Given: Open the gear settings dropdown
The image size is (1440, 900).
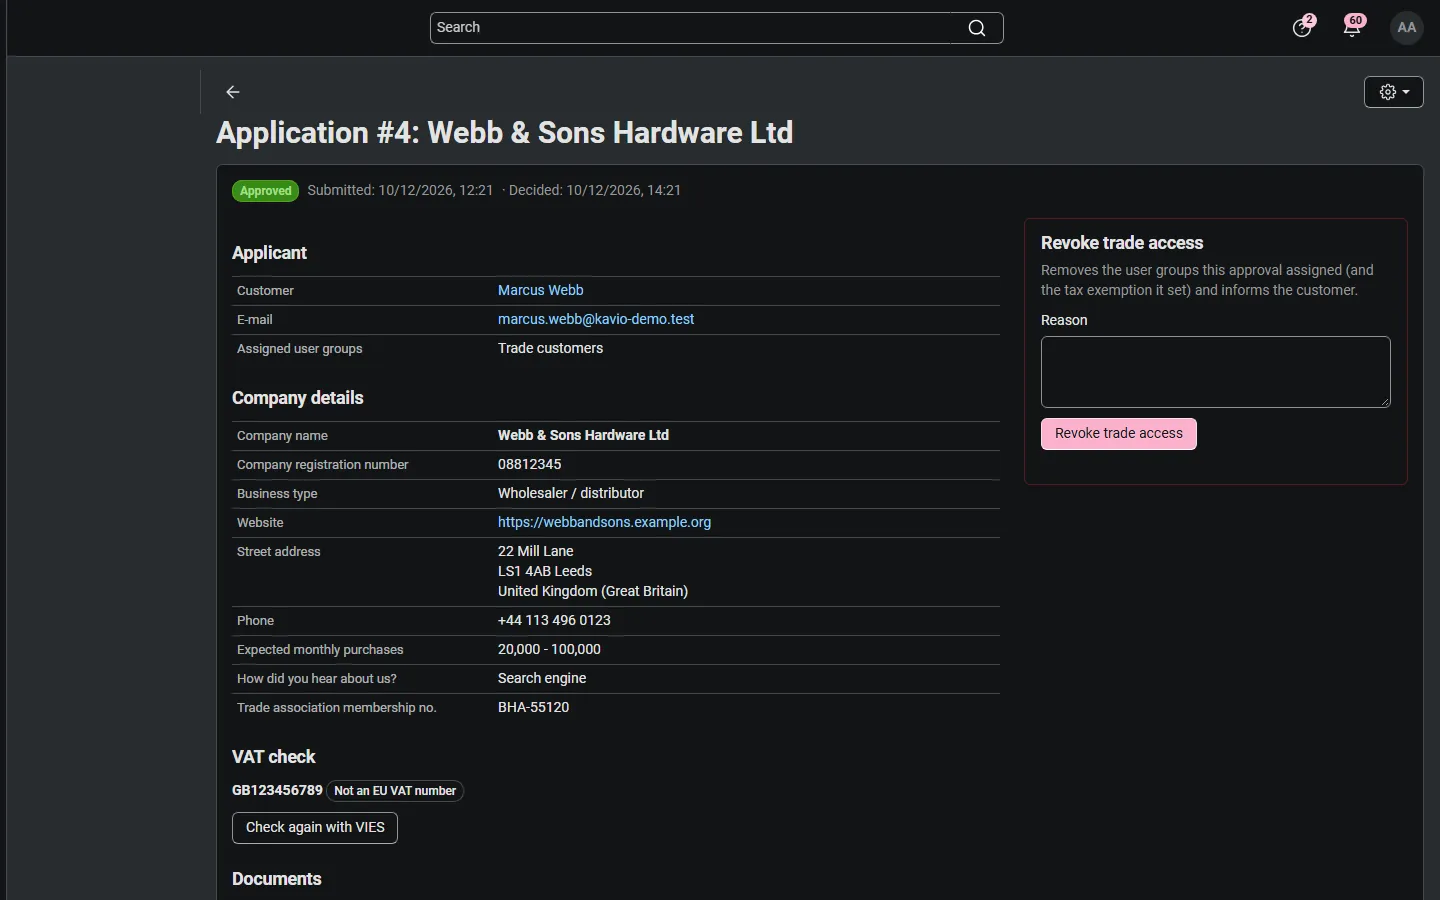Looking at the screenshot, I should click(x=1394, y=92).
